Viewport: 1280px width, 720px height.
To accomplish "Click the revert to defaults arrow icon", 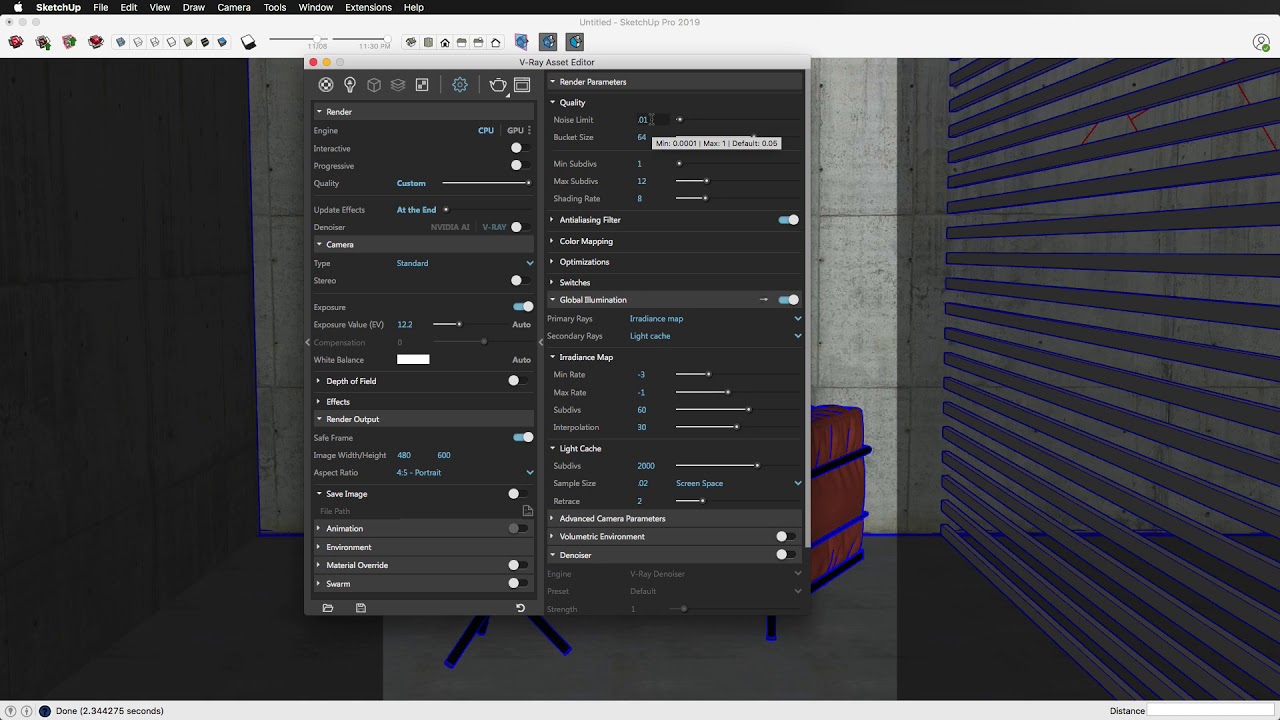I will point(520,608).
